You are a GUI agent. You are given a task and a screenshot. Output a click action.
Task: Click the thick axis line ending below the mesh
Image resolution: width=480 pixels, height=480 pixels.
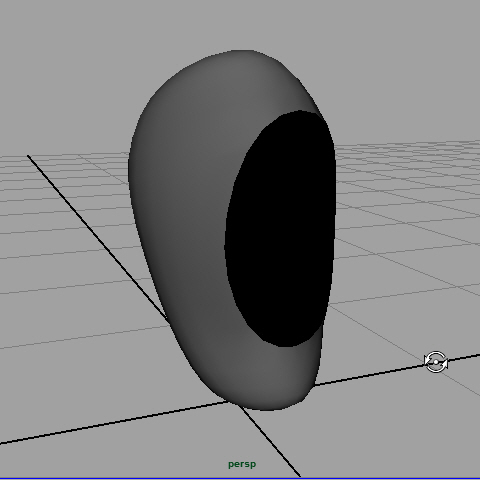(x=270, y=441)
